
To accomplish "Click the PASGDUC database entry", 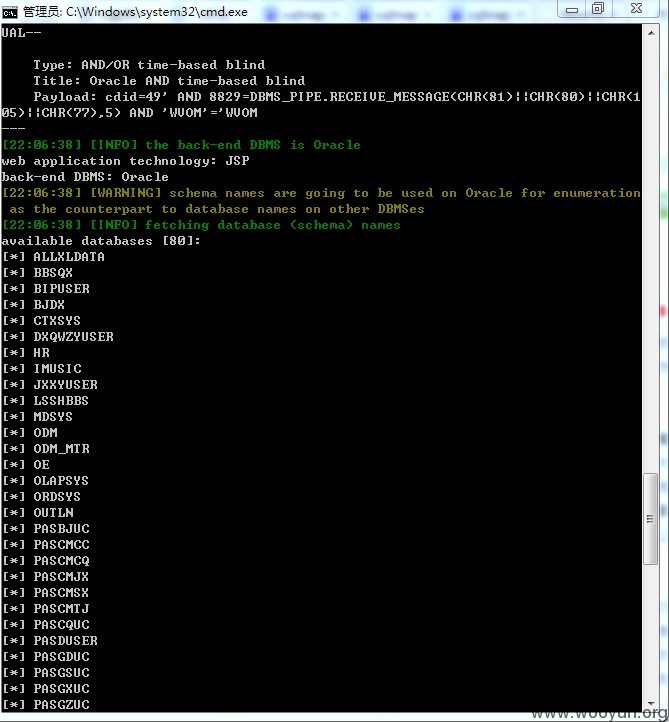I will point(46,657).
